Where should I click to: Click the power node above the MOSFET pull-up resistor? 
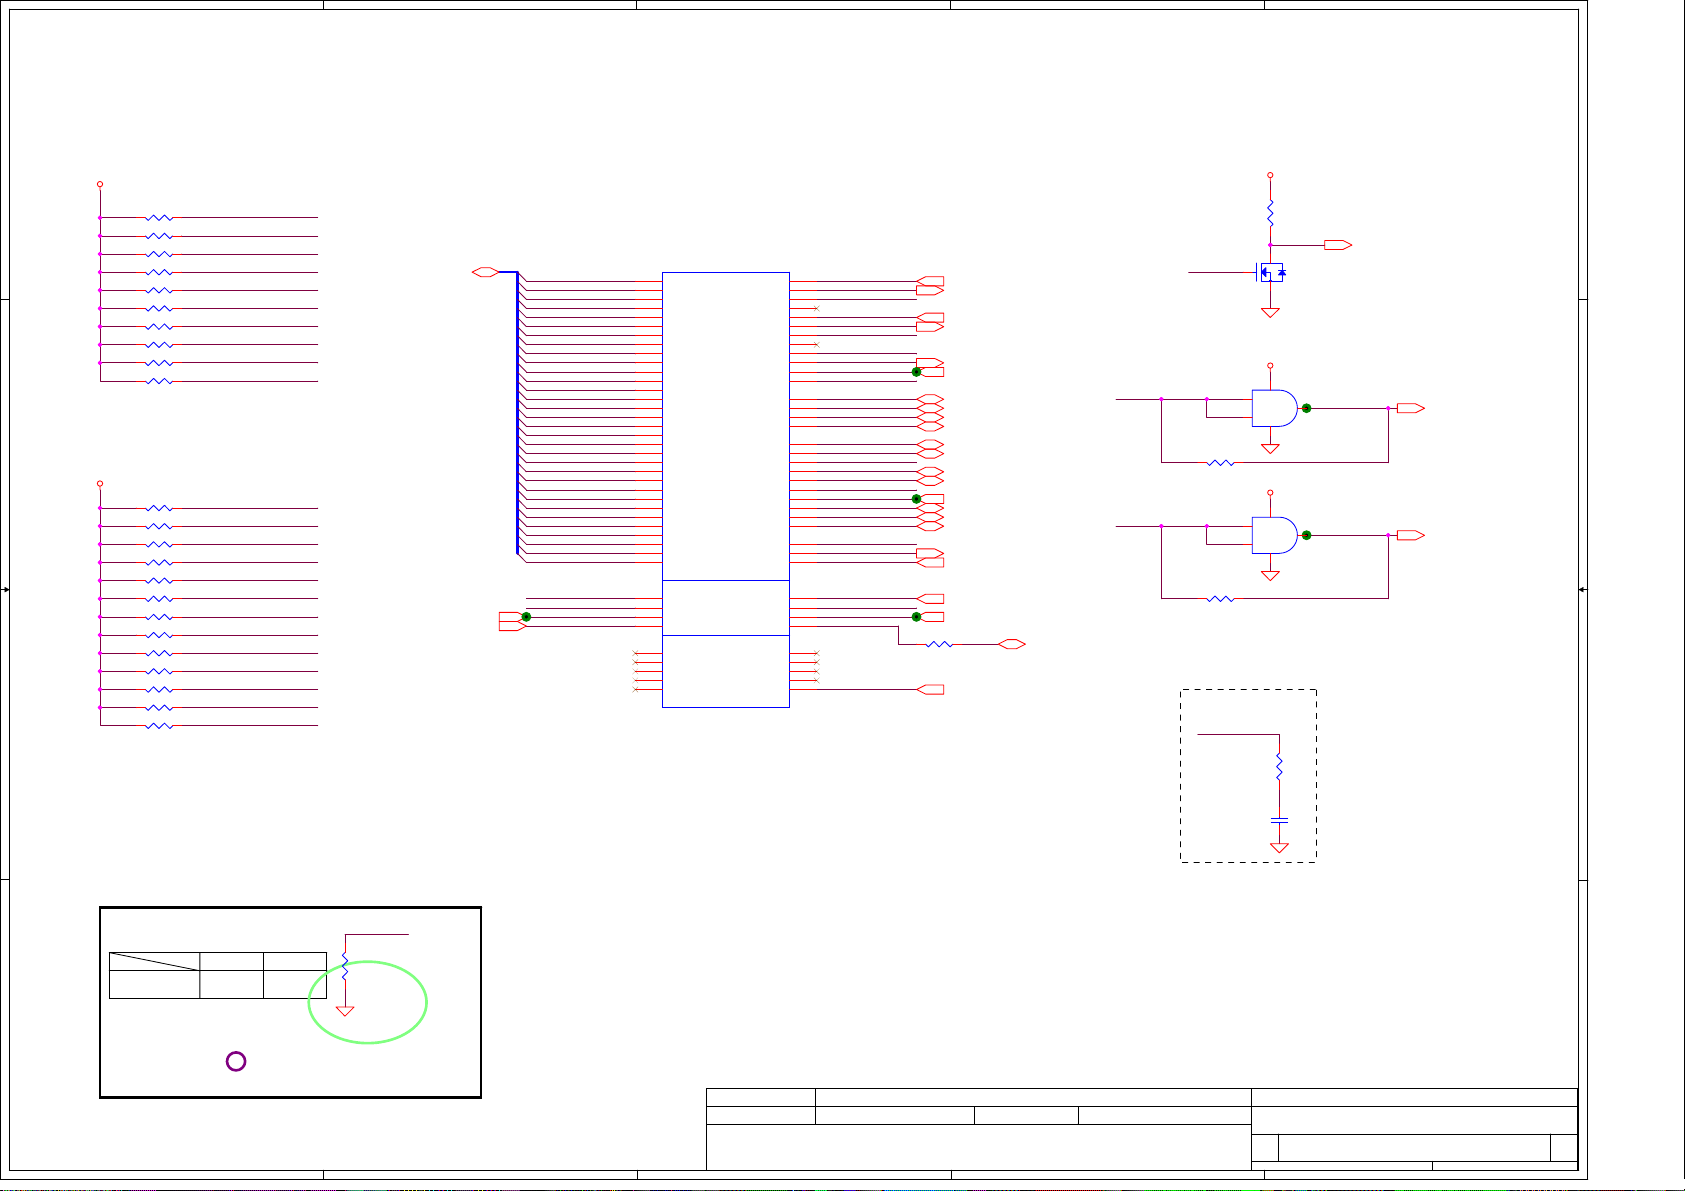coord(1270,175)
